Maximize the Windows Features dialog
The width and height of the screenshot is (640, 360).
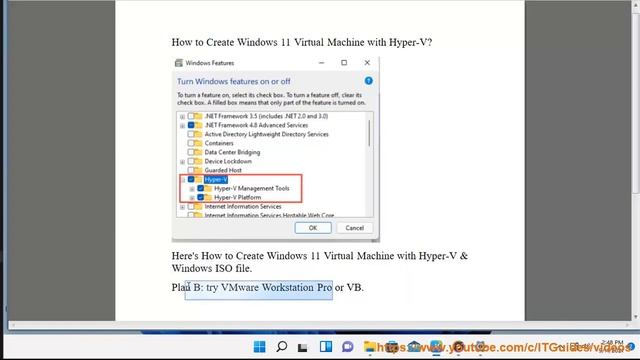344,62
